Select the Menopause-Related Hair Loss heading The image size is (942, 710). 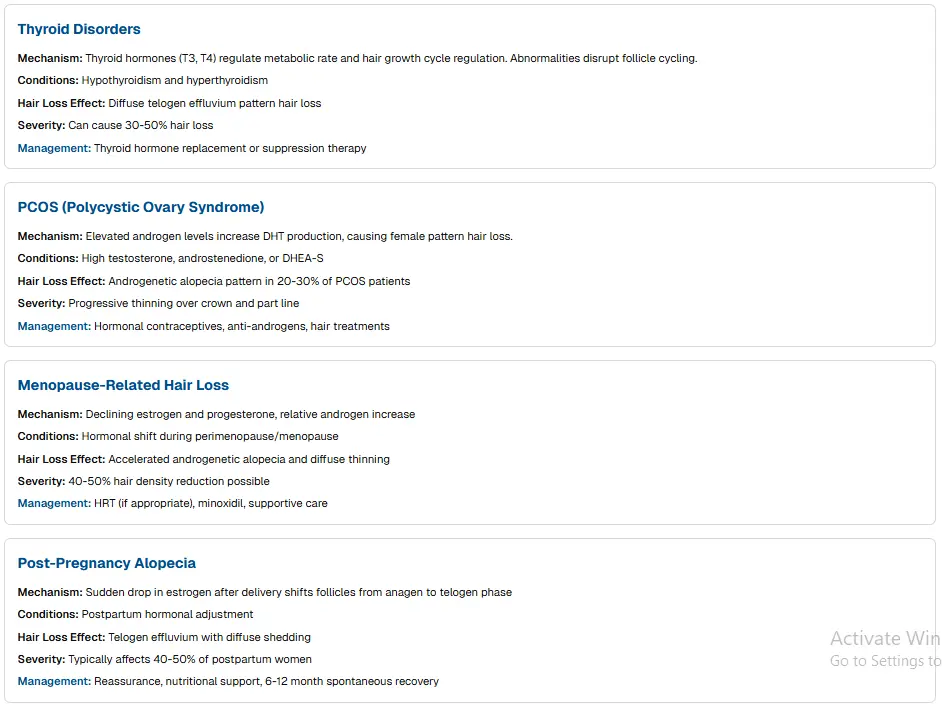(123, 386)
